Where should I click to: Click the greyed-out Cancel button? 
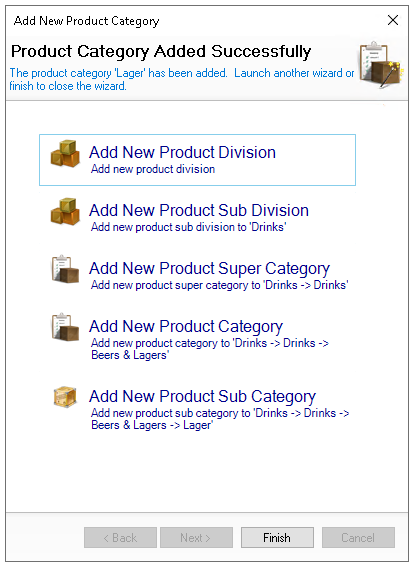(x=358, y=538)
